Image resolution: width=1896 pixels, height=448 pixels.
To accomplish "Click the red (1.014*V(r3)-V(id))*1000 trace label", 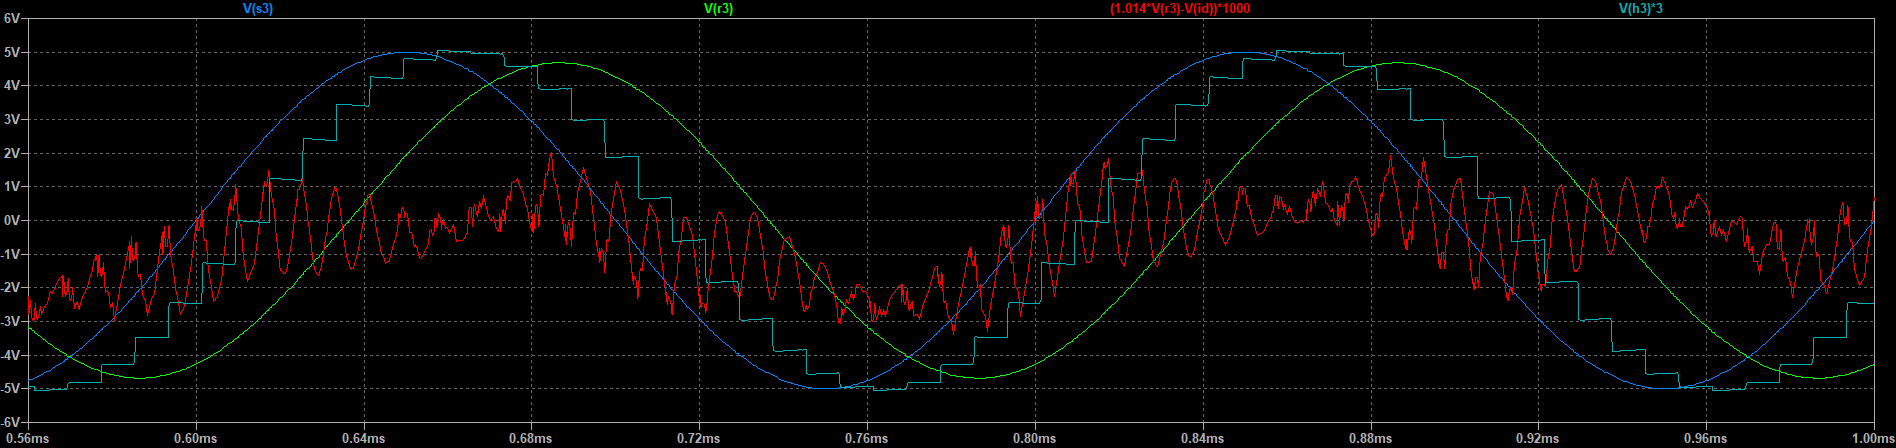I will 1180,8.
